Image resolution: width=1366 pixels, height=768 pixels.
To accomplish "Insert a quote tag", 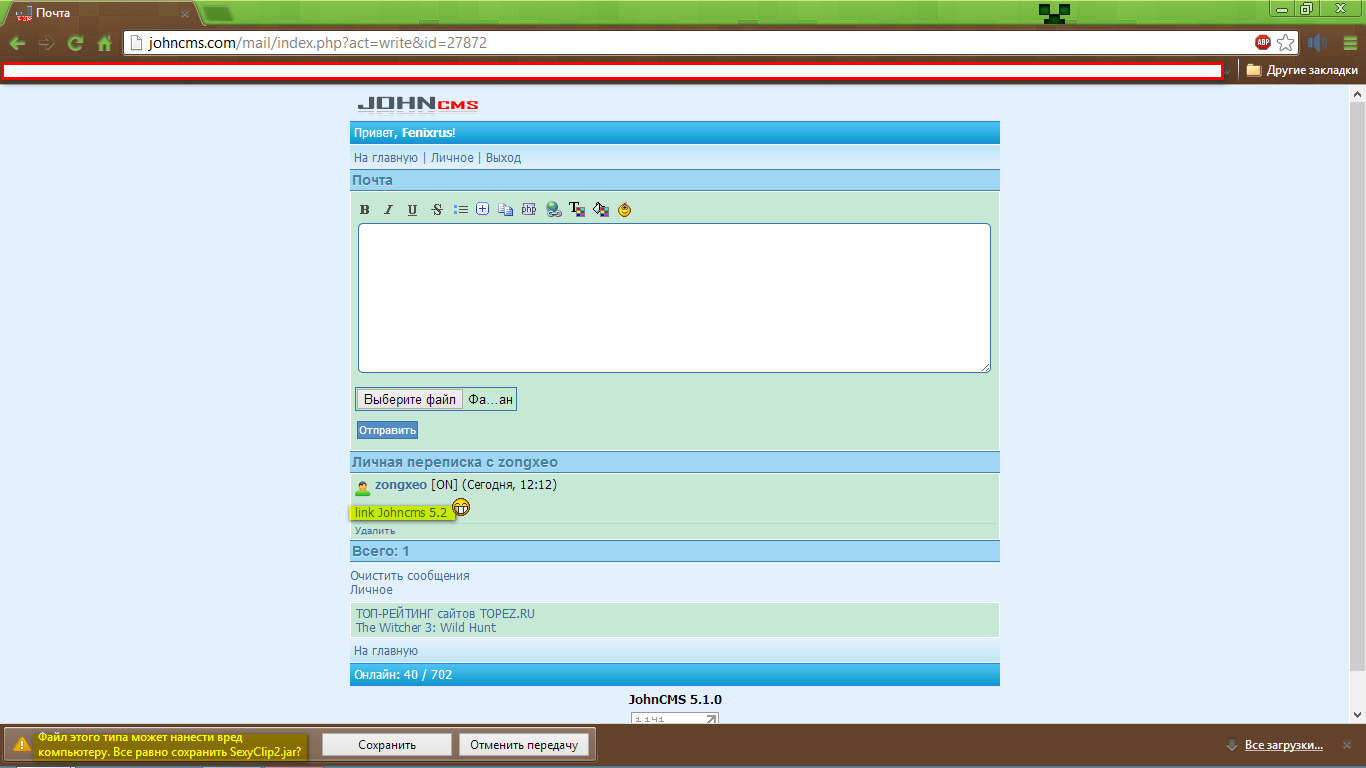I will pos(506,210).
